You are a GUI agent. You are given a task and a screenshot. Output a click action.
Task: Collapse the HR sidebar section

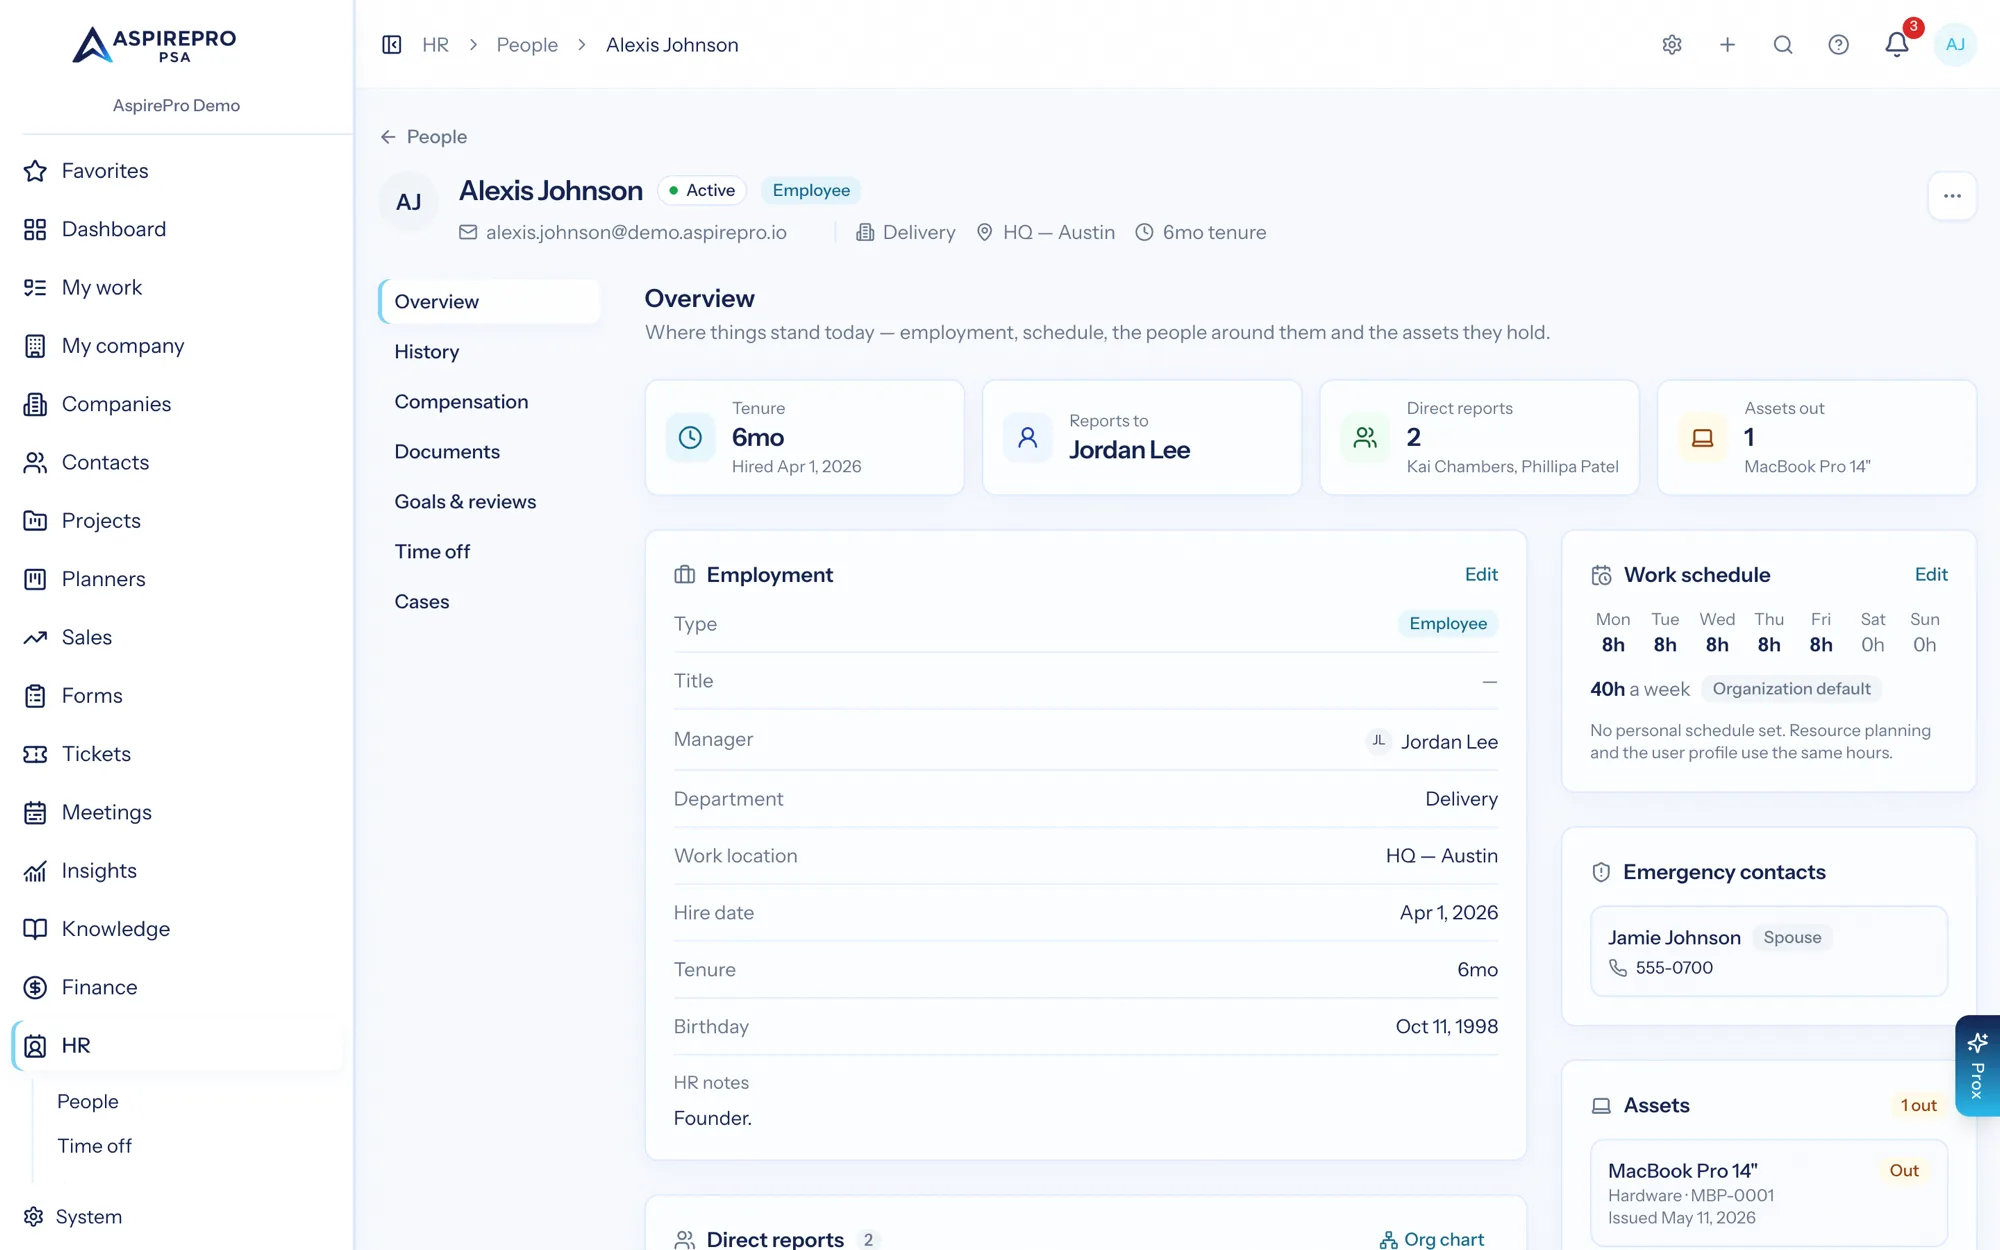176,1046
